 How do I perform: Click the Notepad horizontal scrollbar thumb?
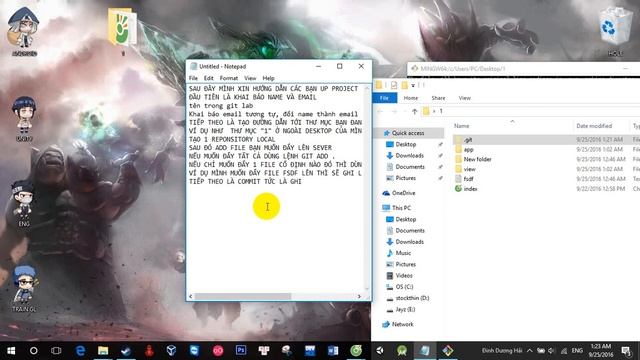pyautogui.click(x=243, y=296)
